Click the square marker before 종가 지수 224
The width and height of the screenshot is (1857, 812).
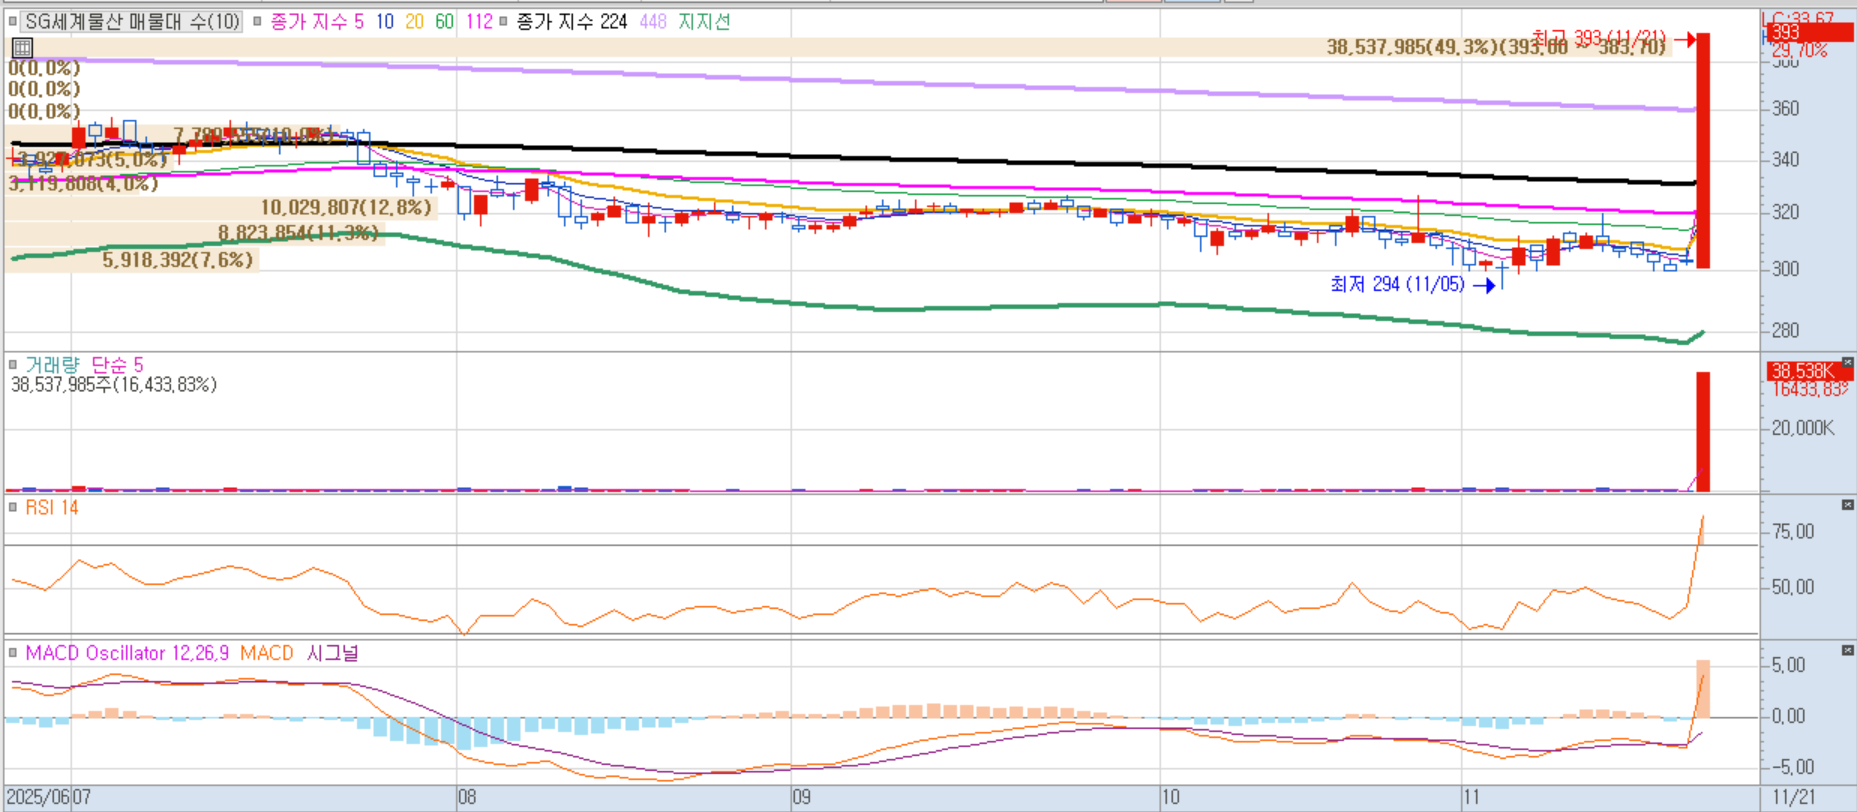[x=503, y=21]
